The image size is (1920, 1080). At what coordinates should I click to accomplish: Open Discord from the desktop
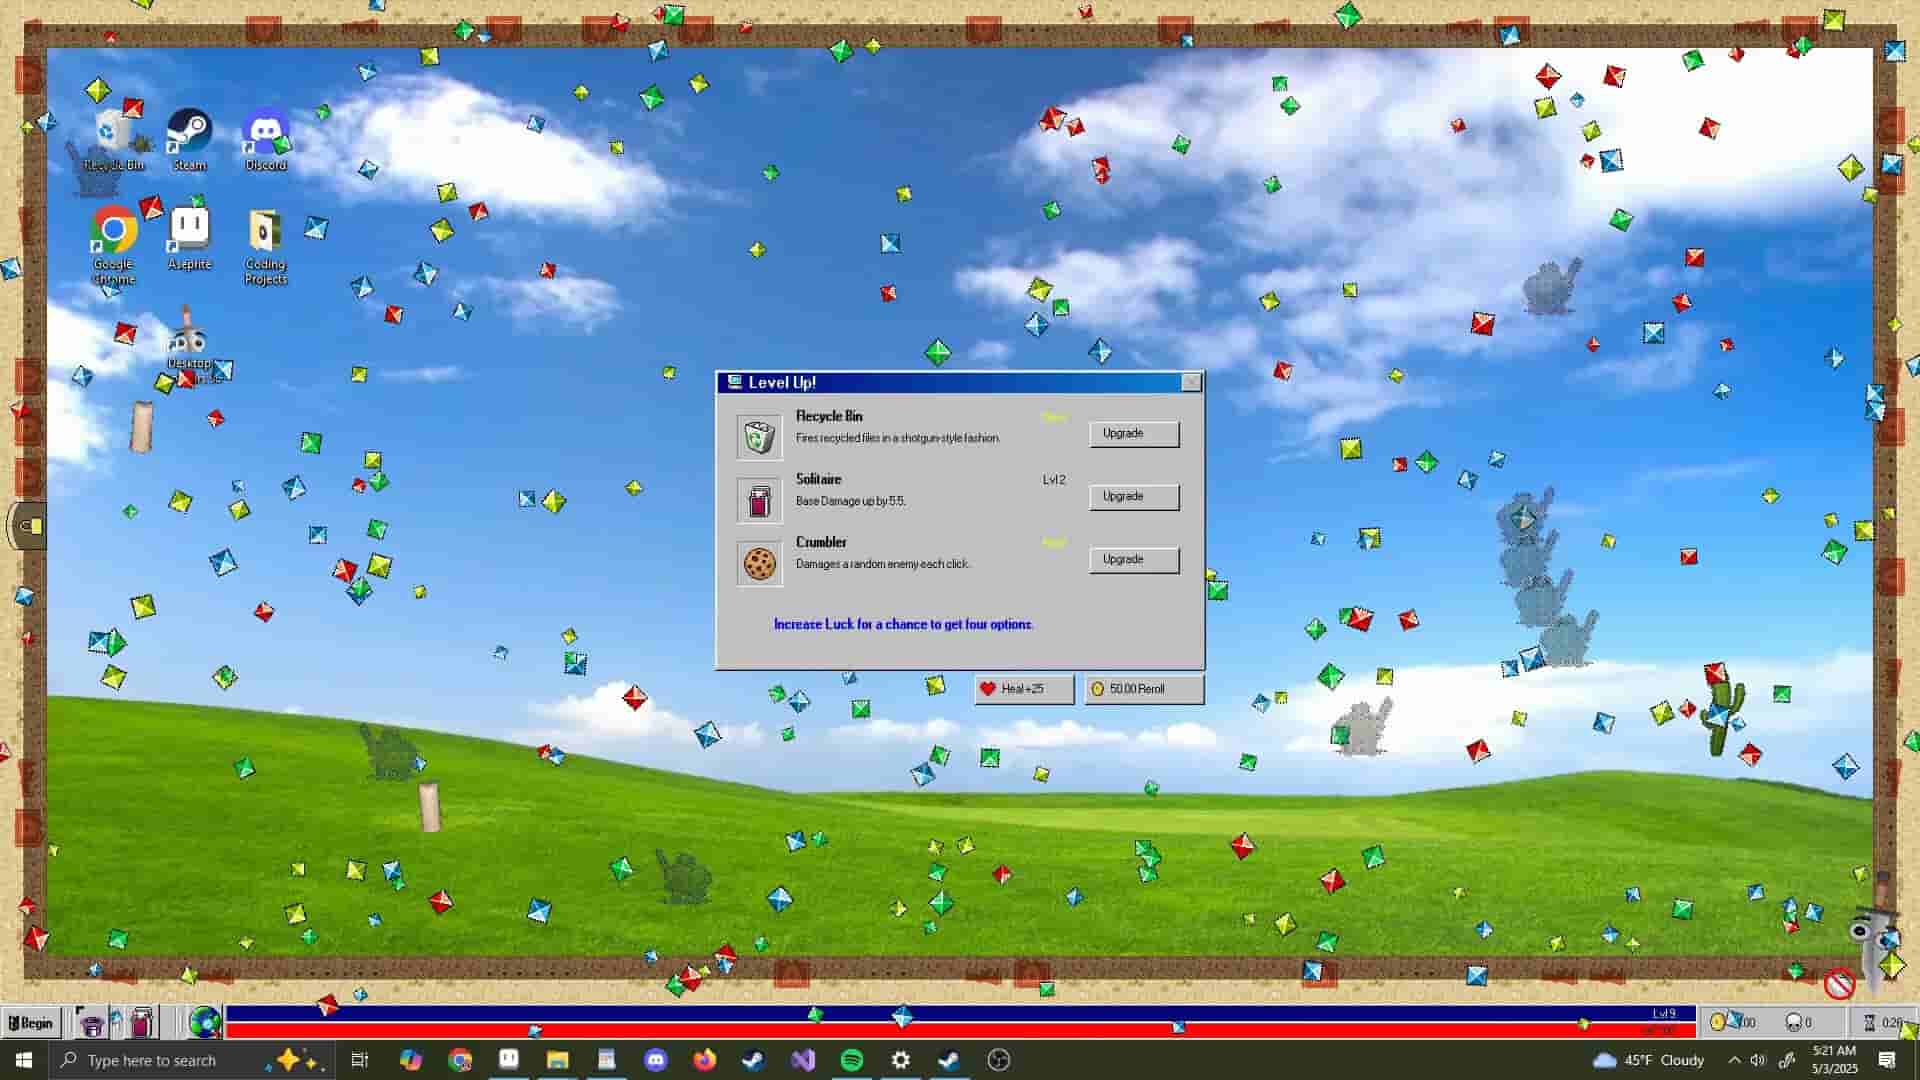click(264, 130)
